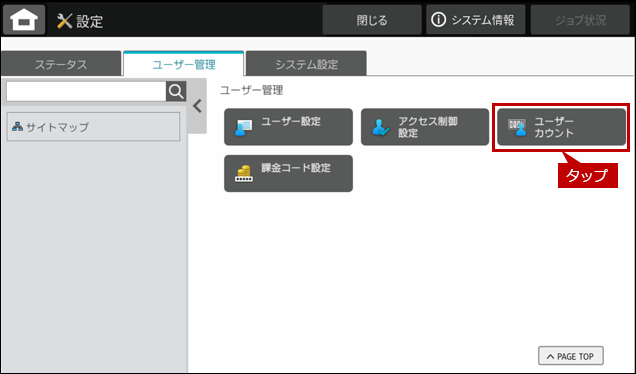Tap the ユーザーカウント tile label
This screenshot has width=636, height=374.
[x=554, y=127]
